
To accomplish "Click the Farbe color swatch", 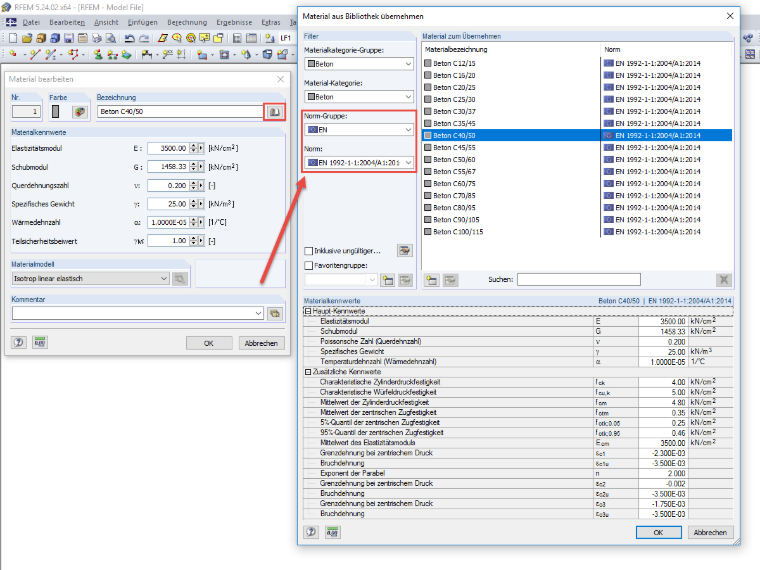I will [56, 112].
